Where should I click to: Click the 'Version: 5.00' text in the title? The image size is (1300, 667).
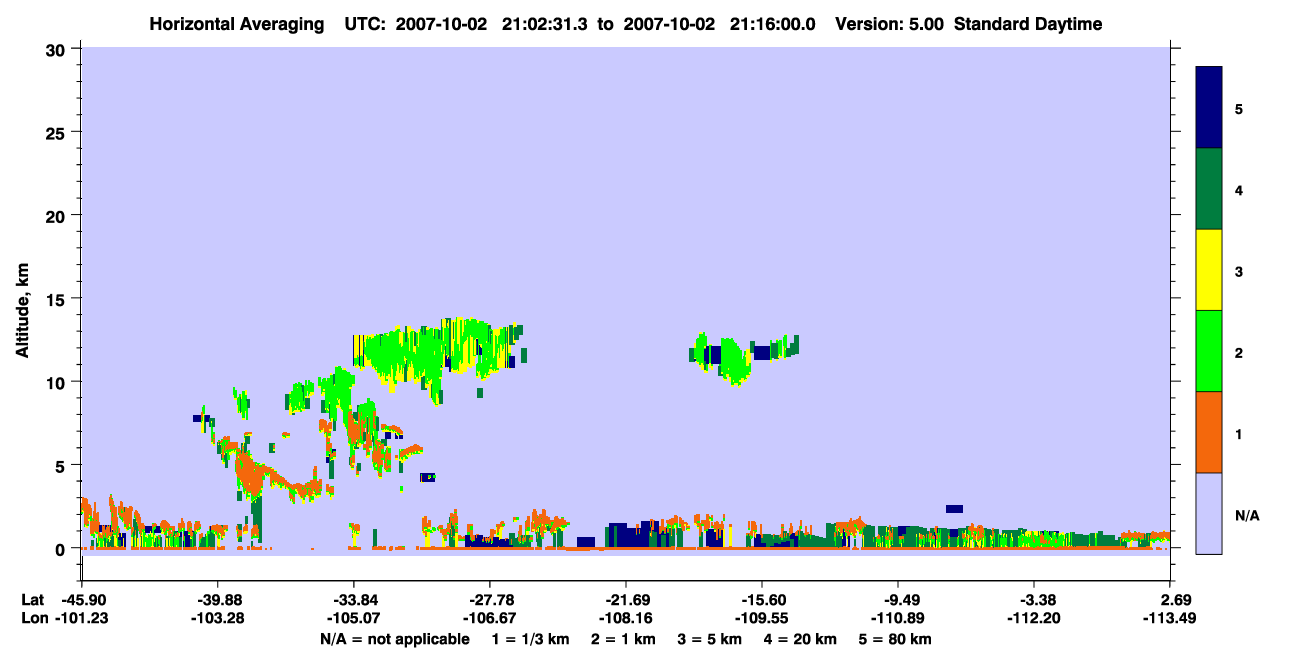(x=888, y=24)
